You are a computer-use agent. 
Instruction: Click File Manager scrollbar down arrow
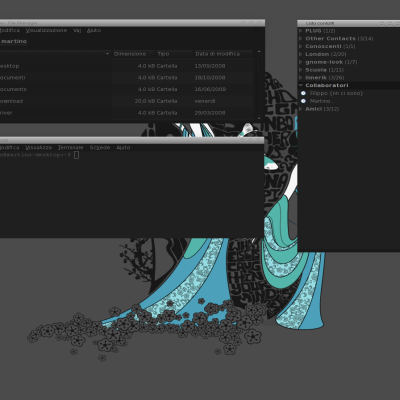tap(259, 118)
